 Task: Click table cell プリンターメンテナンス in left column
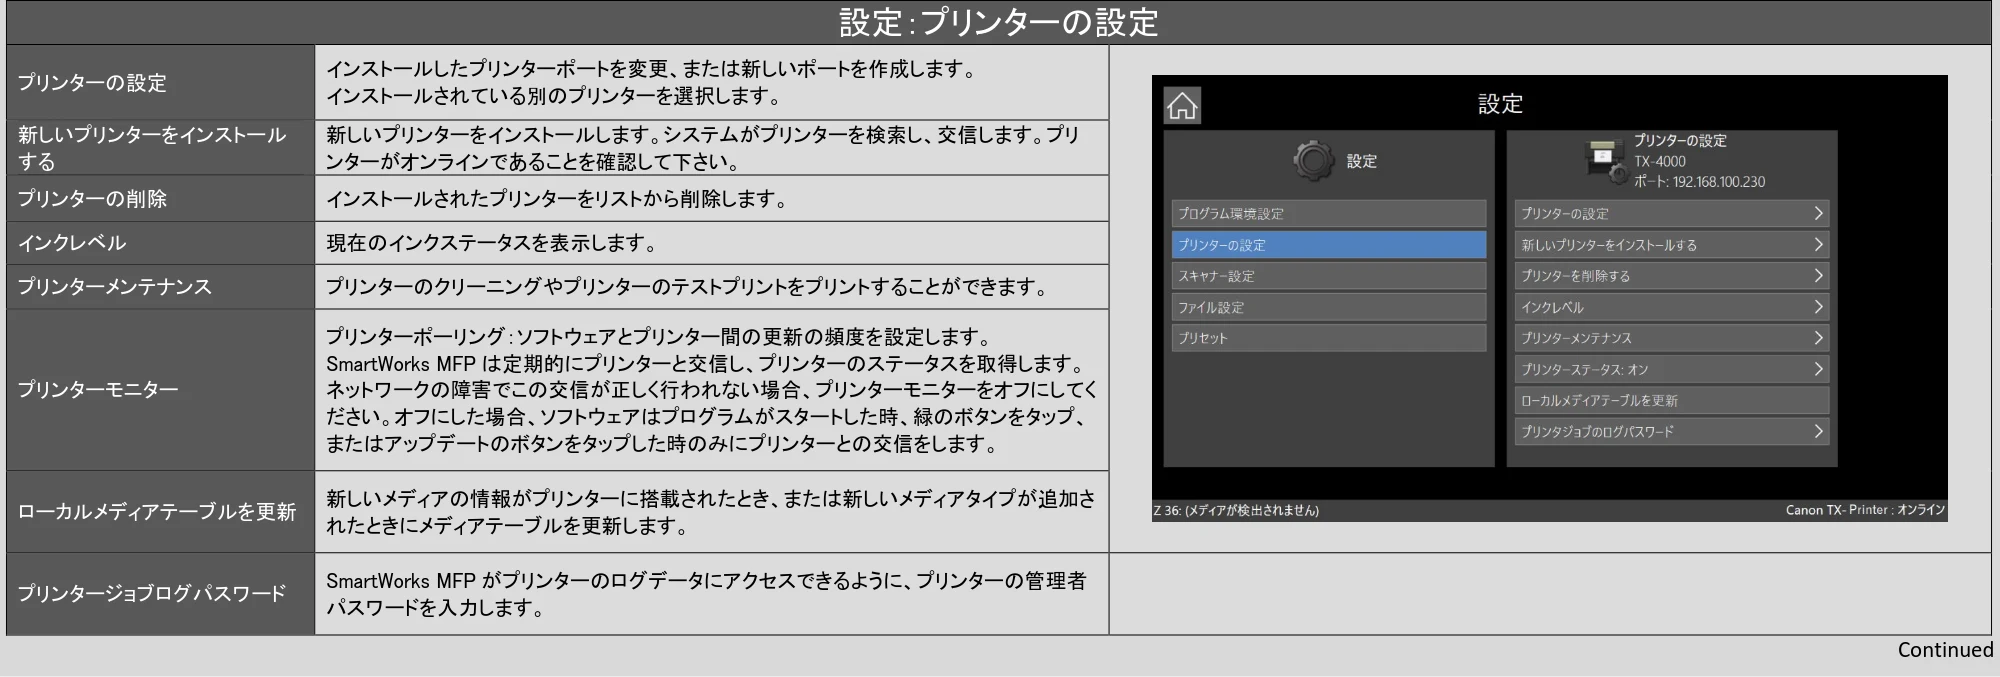pos(160,286)
